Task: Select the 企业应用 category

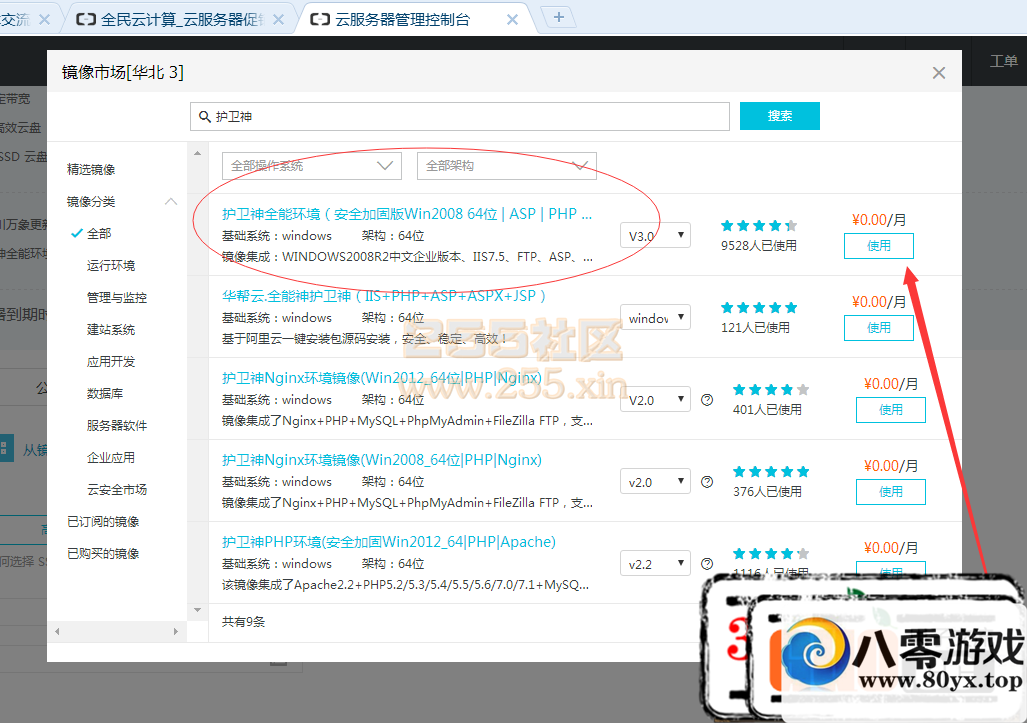Action: 111,458
